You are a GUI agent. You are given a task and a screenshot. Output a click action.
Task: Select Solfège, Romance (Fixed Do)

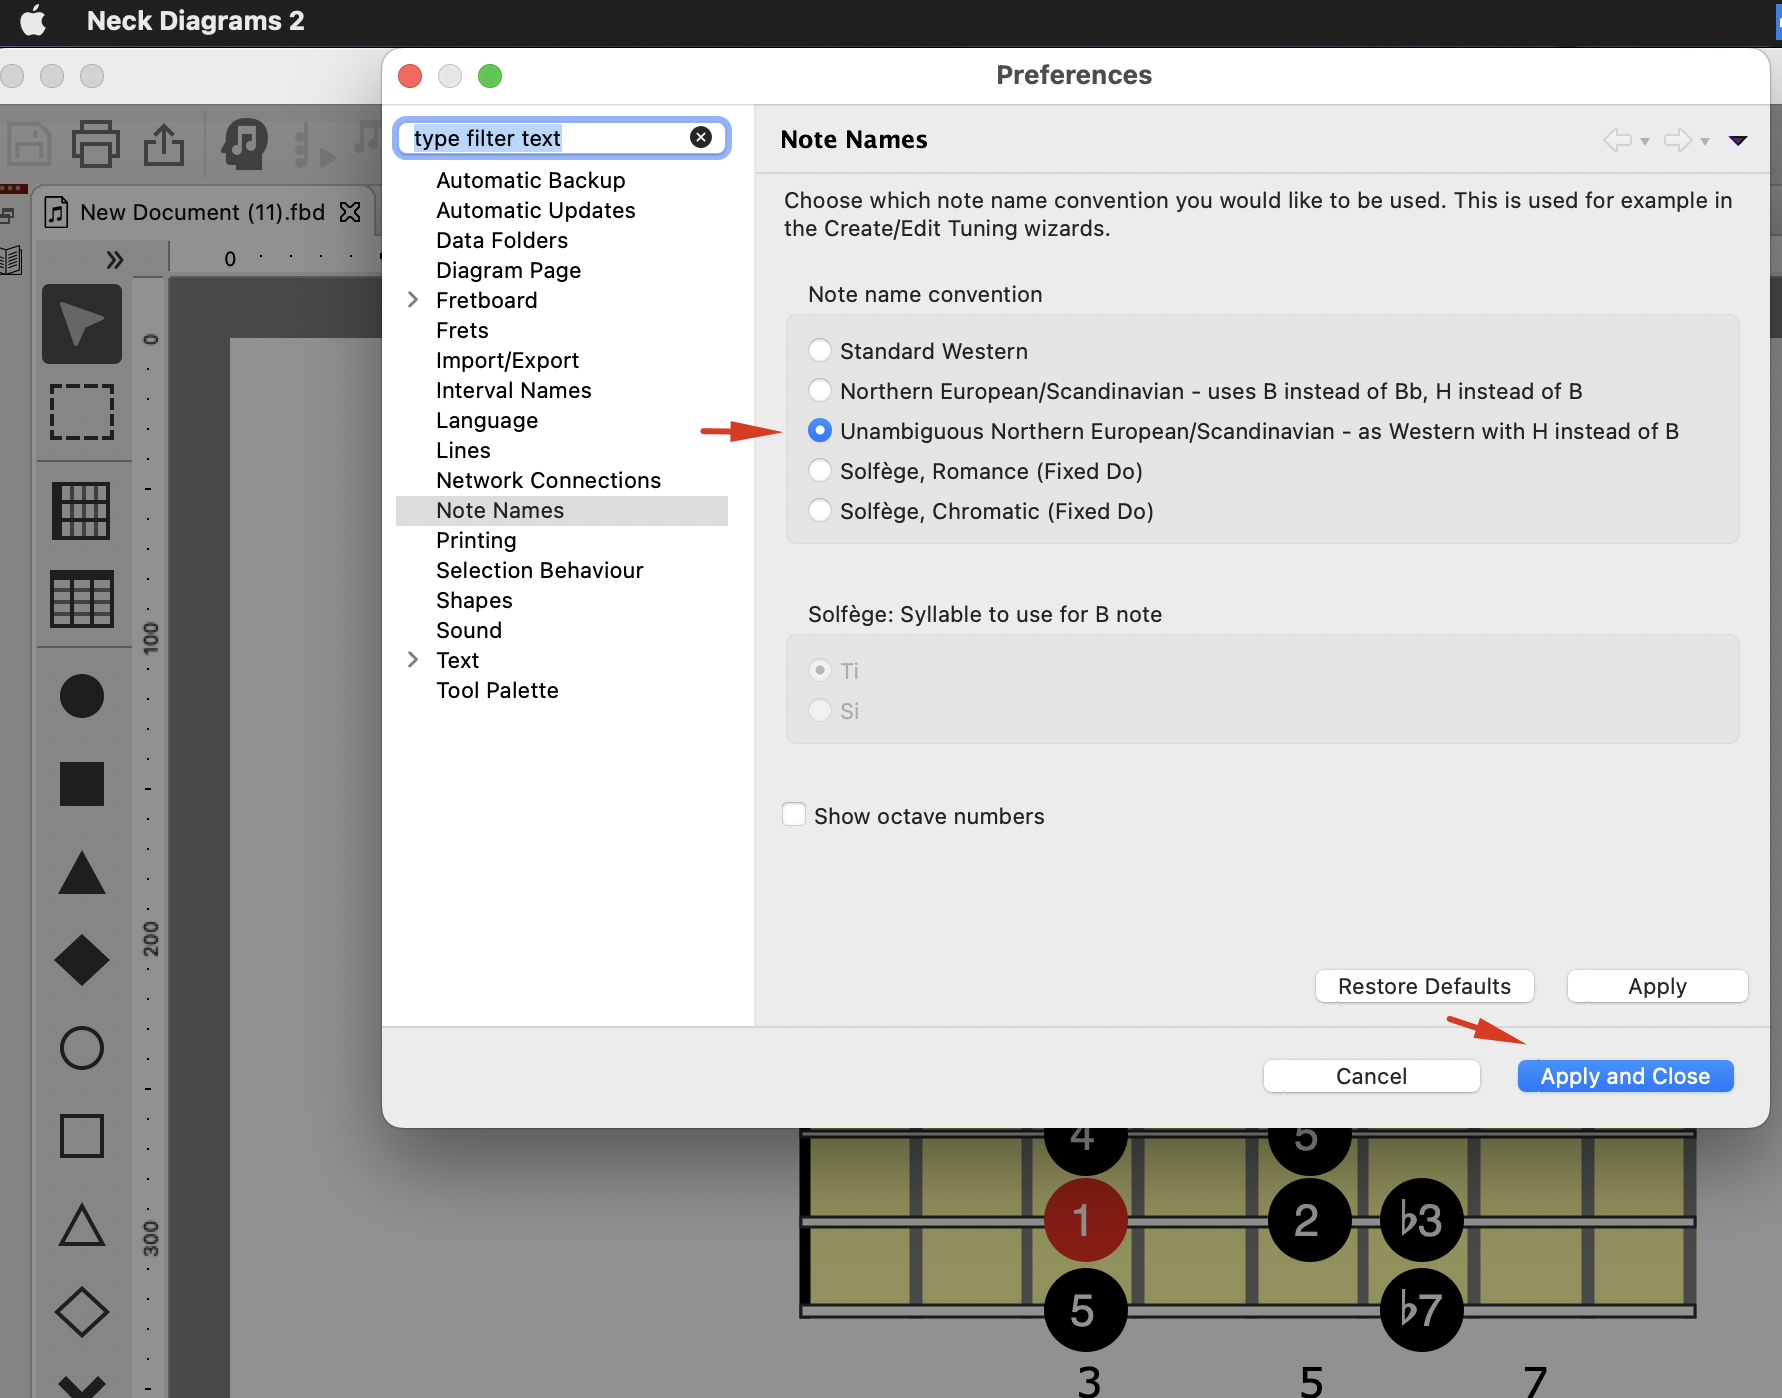820,470
